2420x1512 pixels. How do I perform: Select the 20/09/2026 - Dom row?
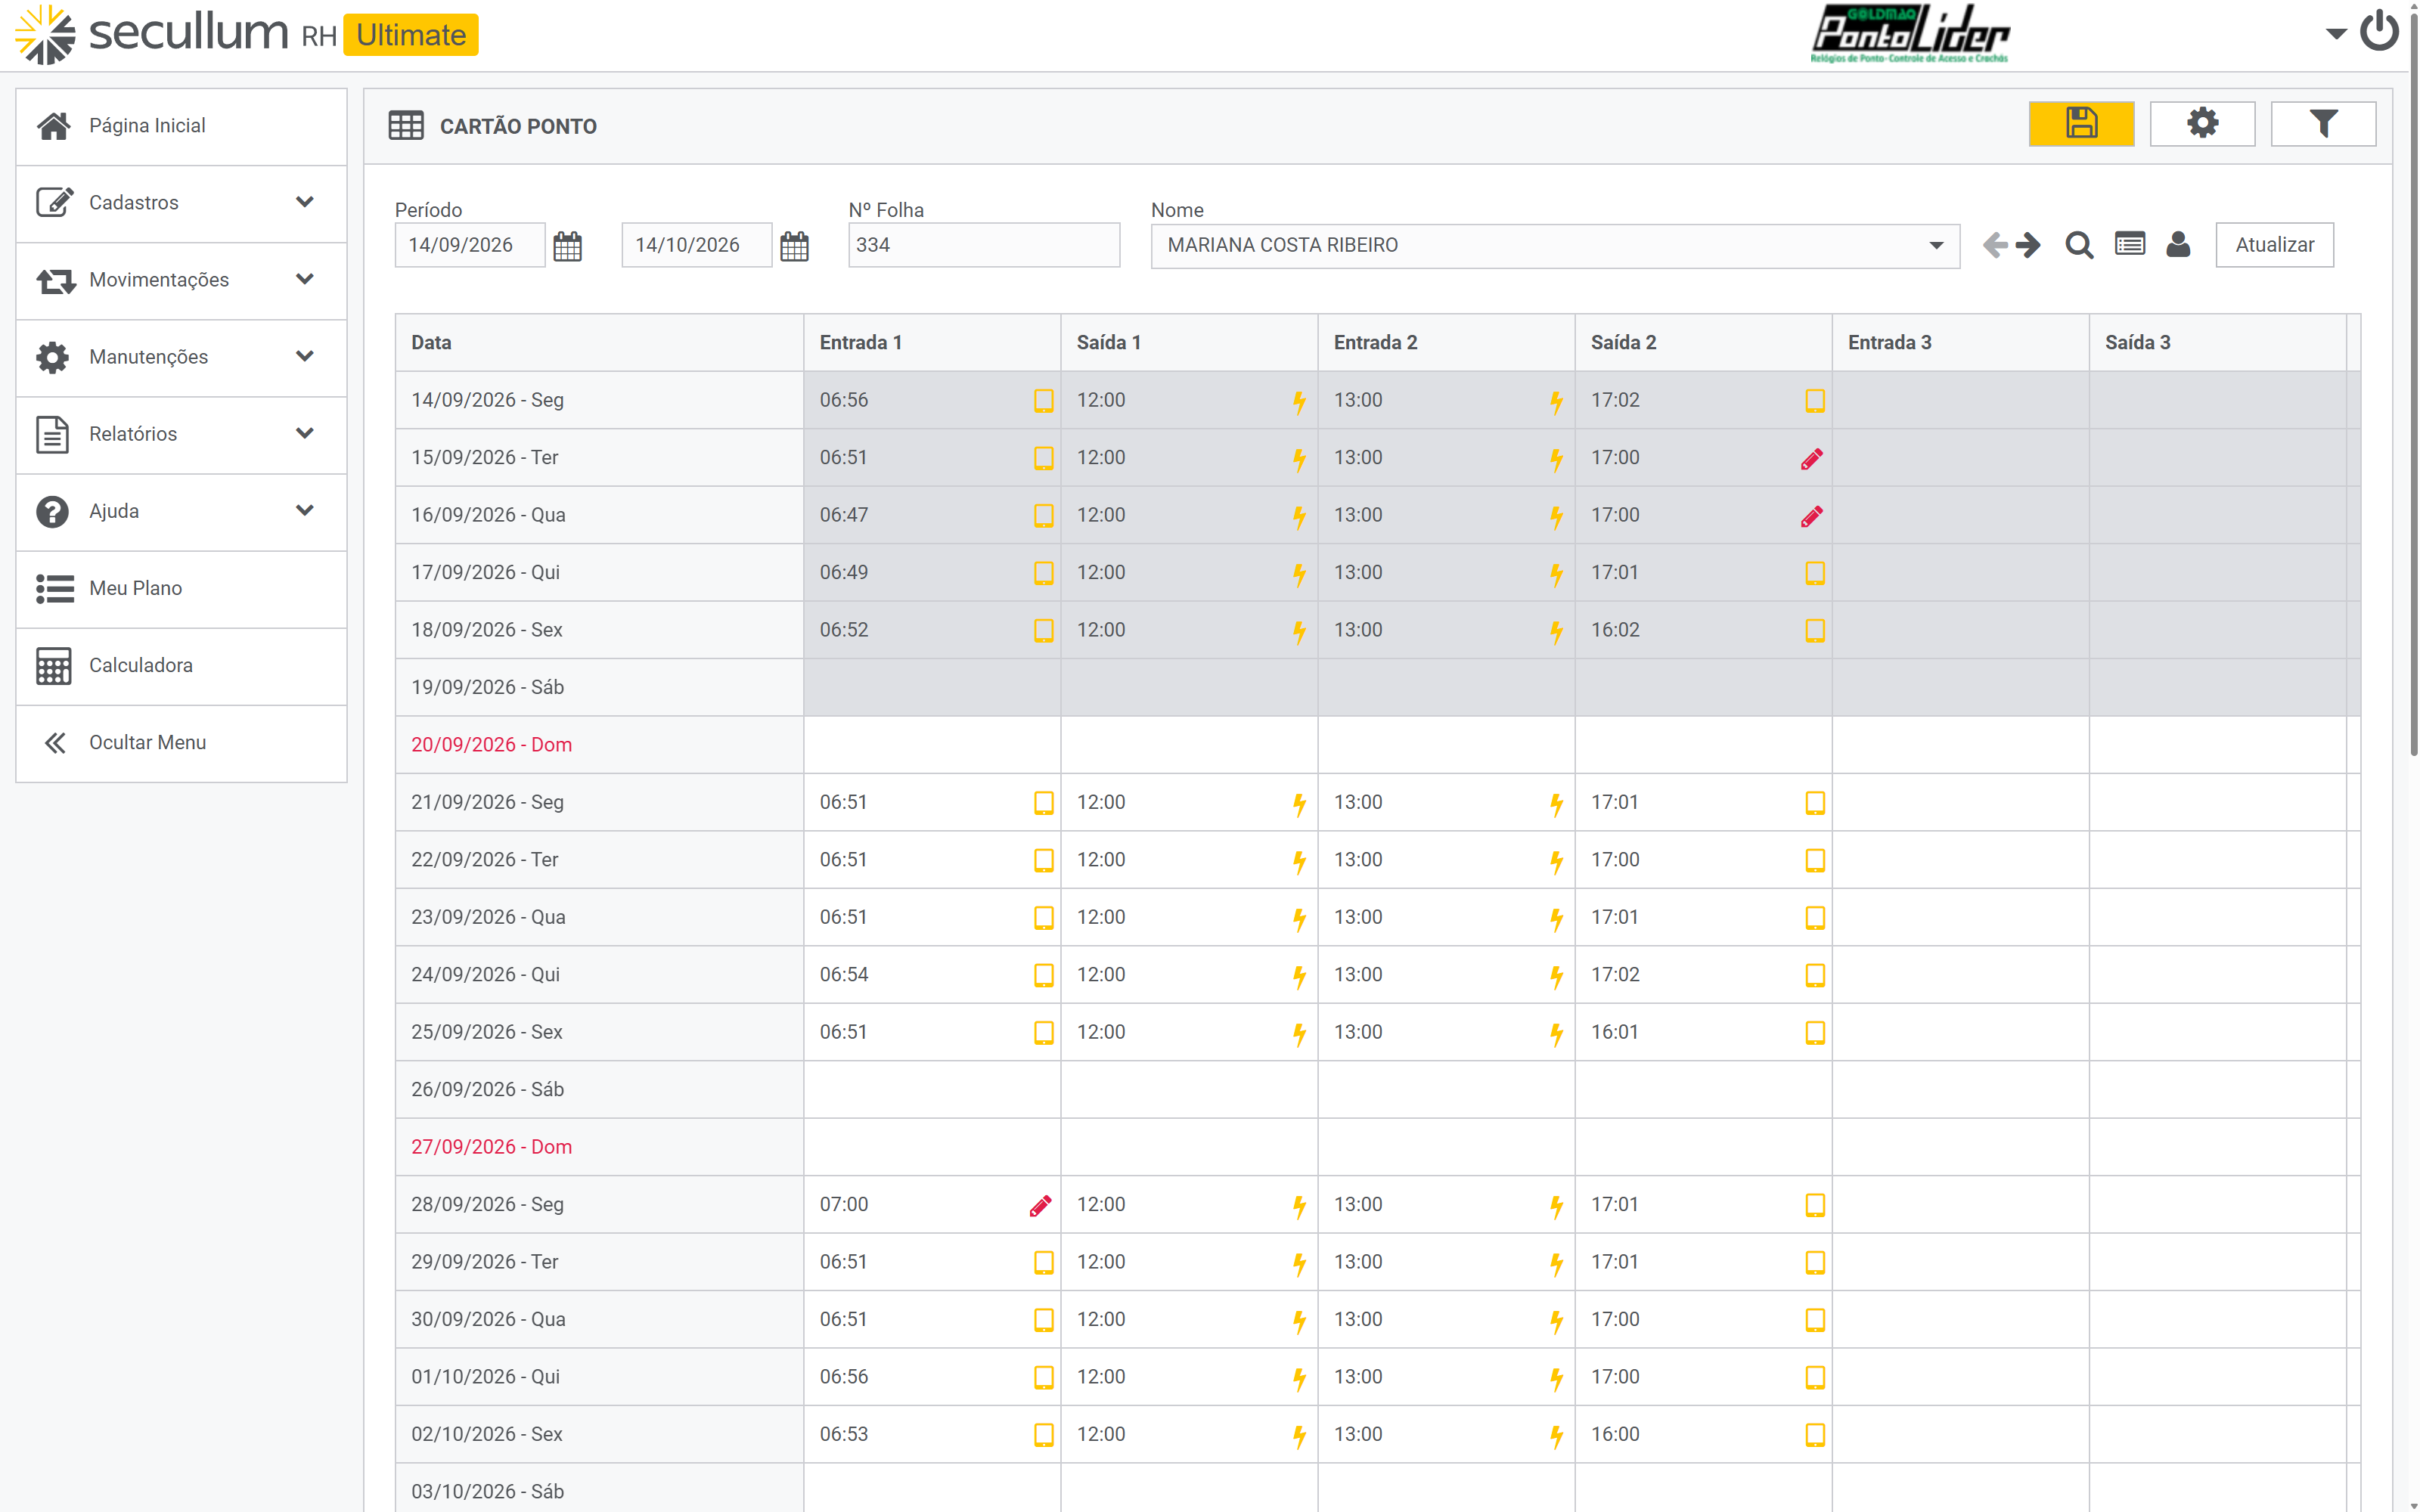click(x=1377, y=745)
